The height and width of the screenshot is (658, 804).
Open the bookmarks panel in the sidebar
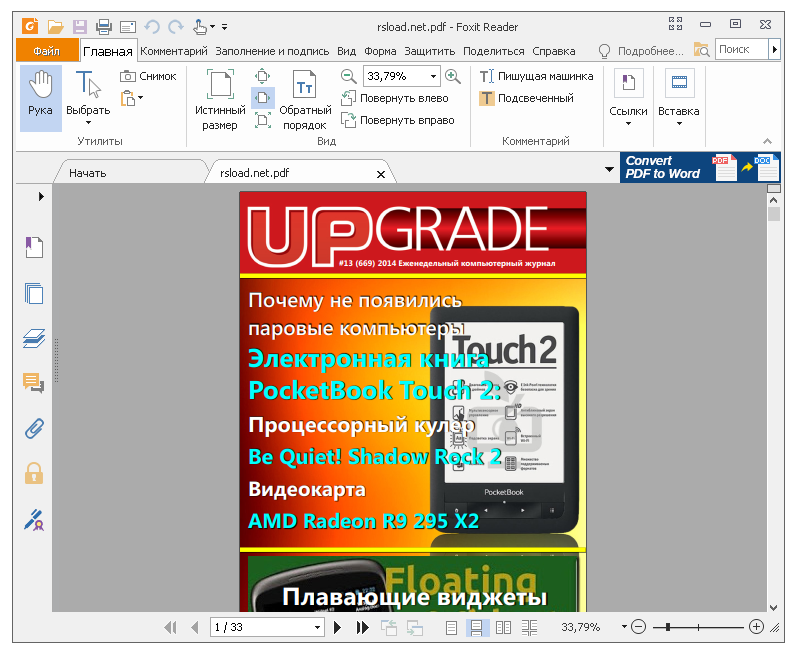34,247
